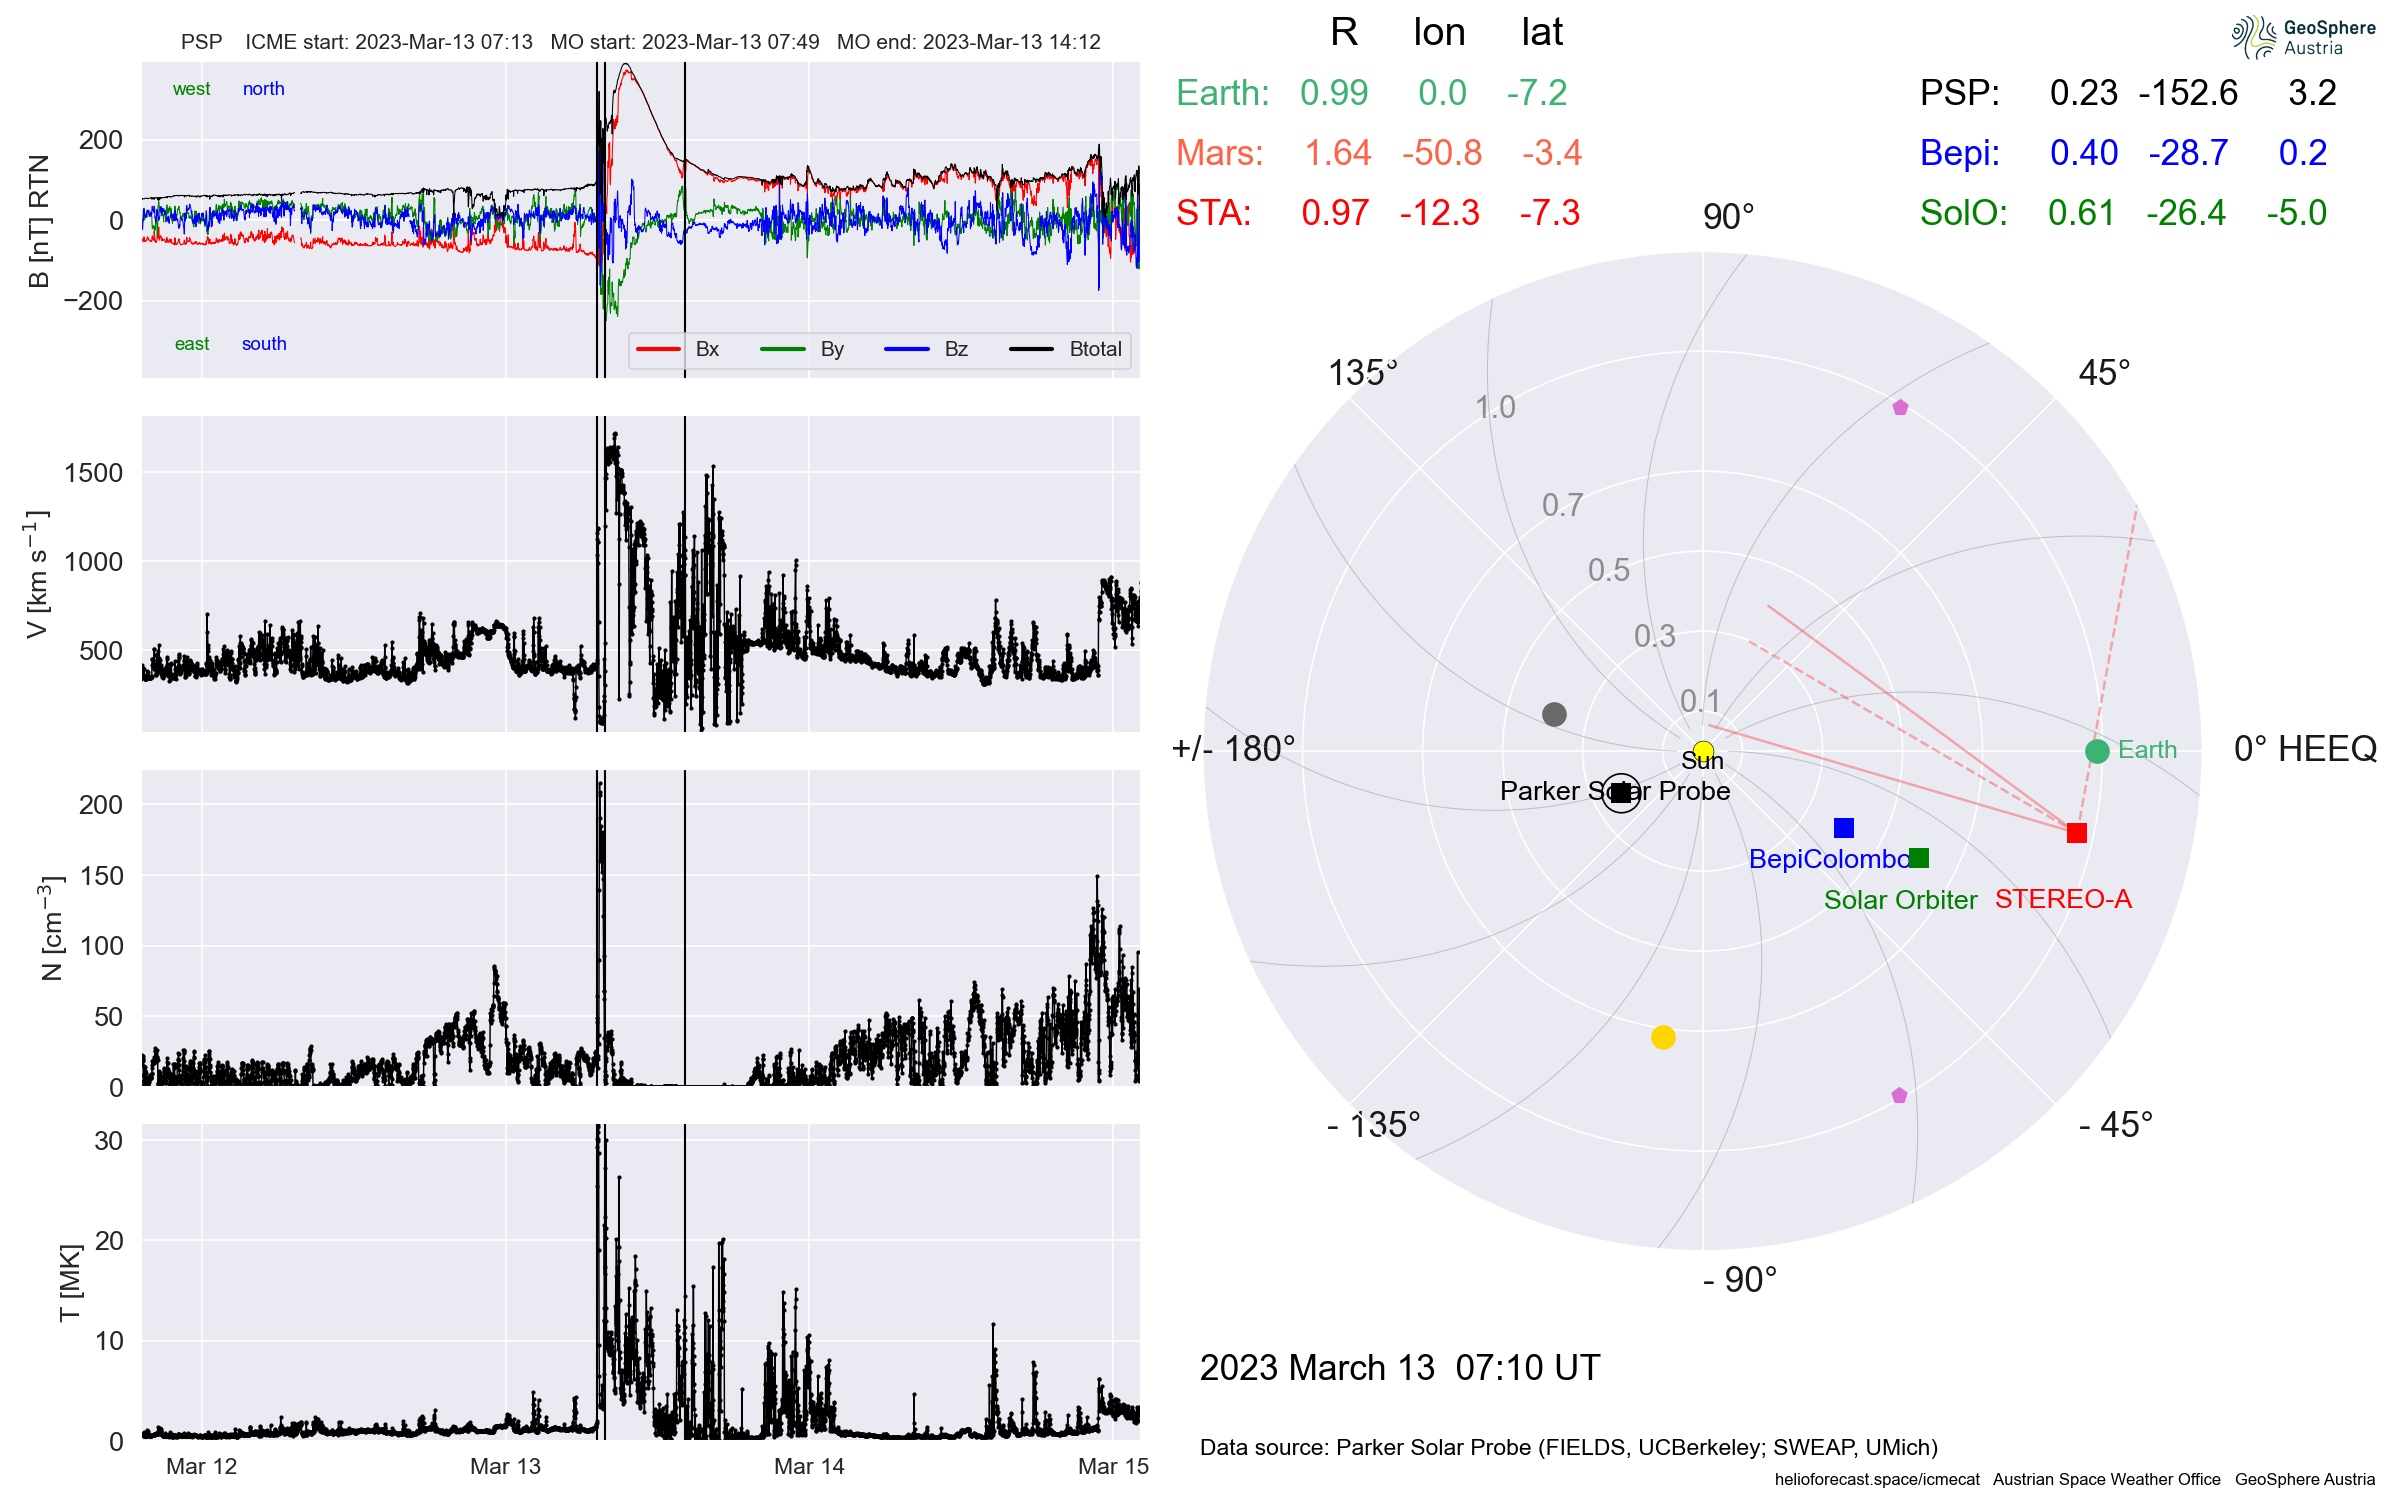This screenshot has height=1500, width=2400.
Task: Click the Austrian Space Weather Office text
Action: pyautogui.click(x=2106, y=1479)
